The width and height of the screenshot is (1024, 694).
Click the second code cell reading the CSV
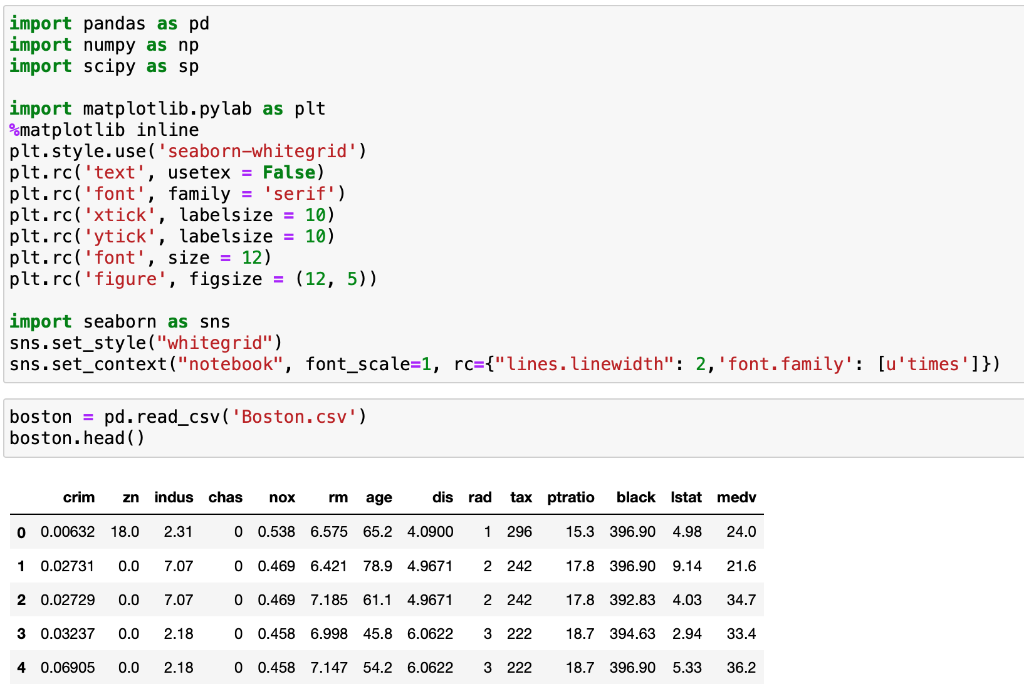(x=600, y=426)
